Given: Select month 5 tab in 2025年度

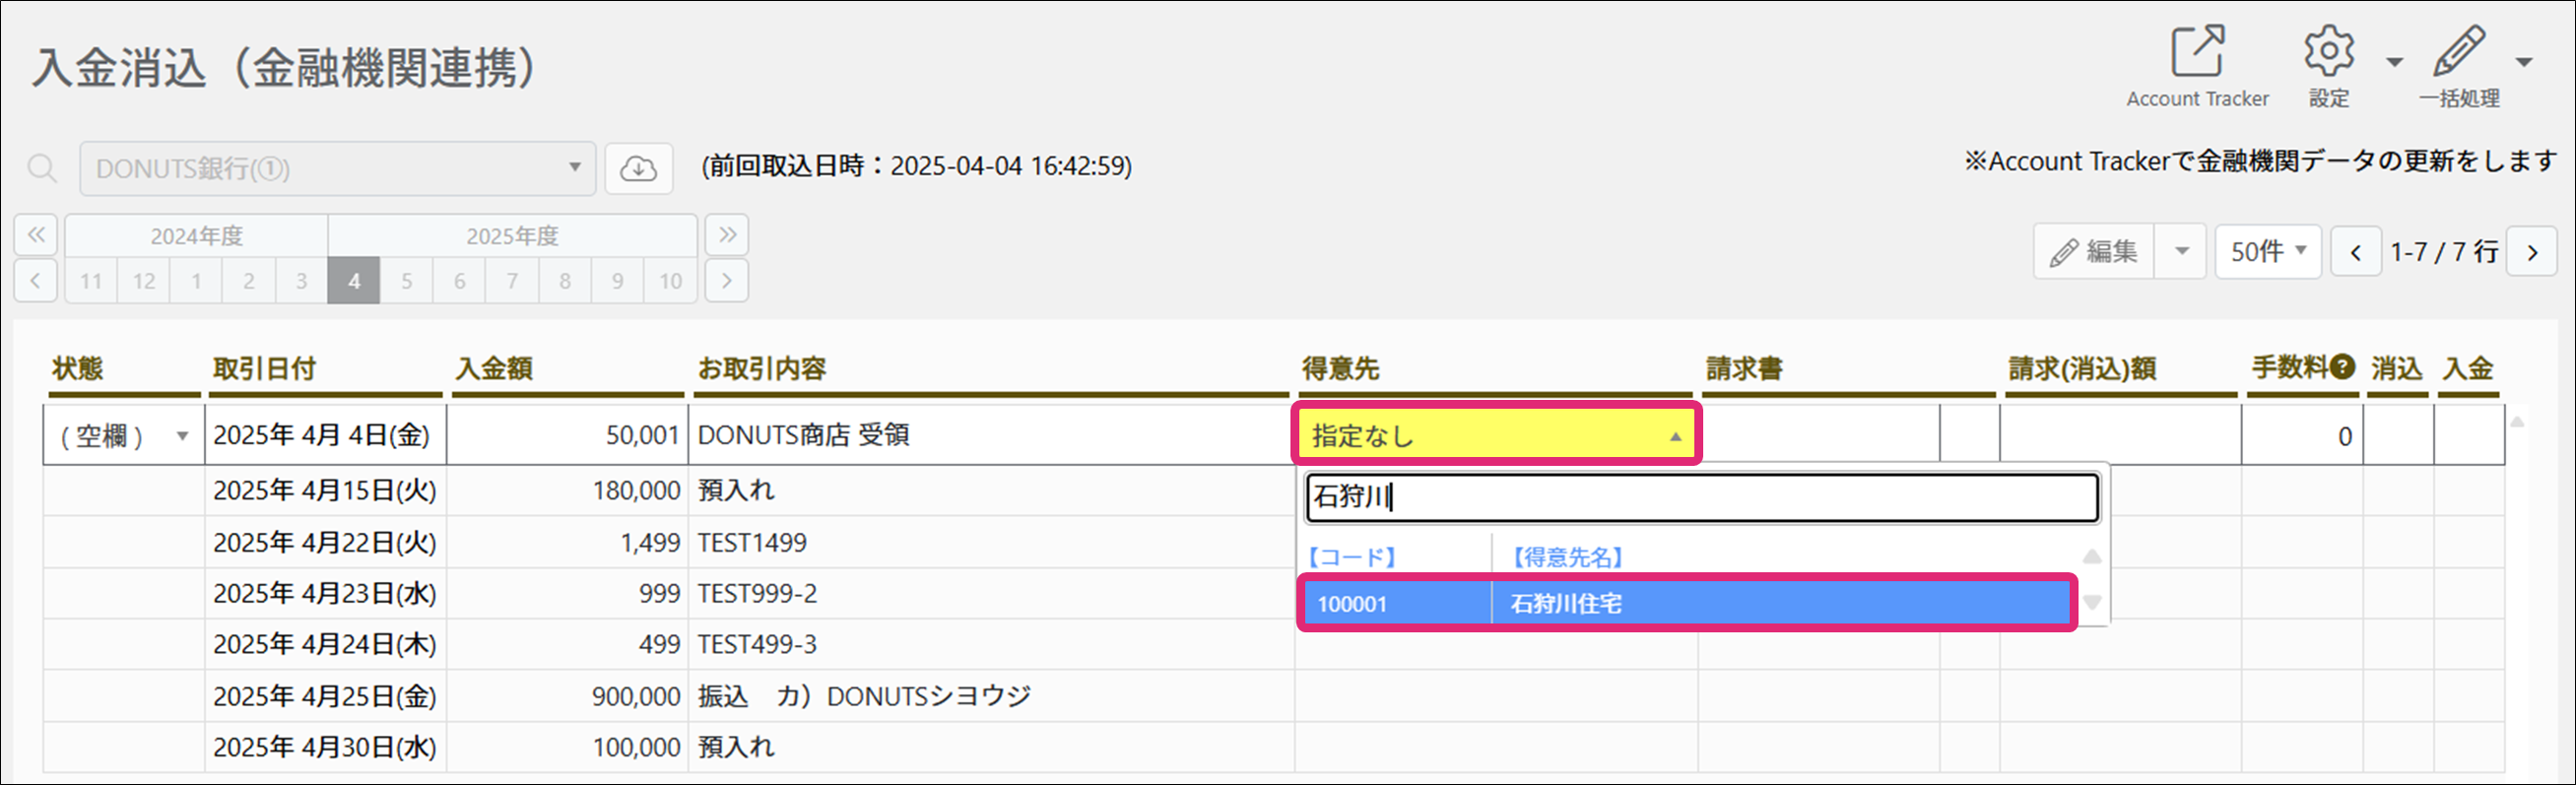Looking at the screenshot, I should 406,281.
